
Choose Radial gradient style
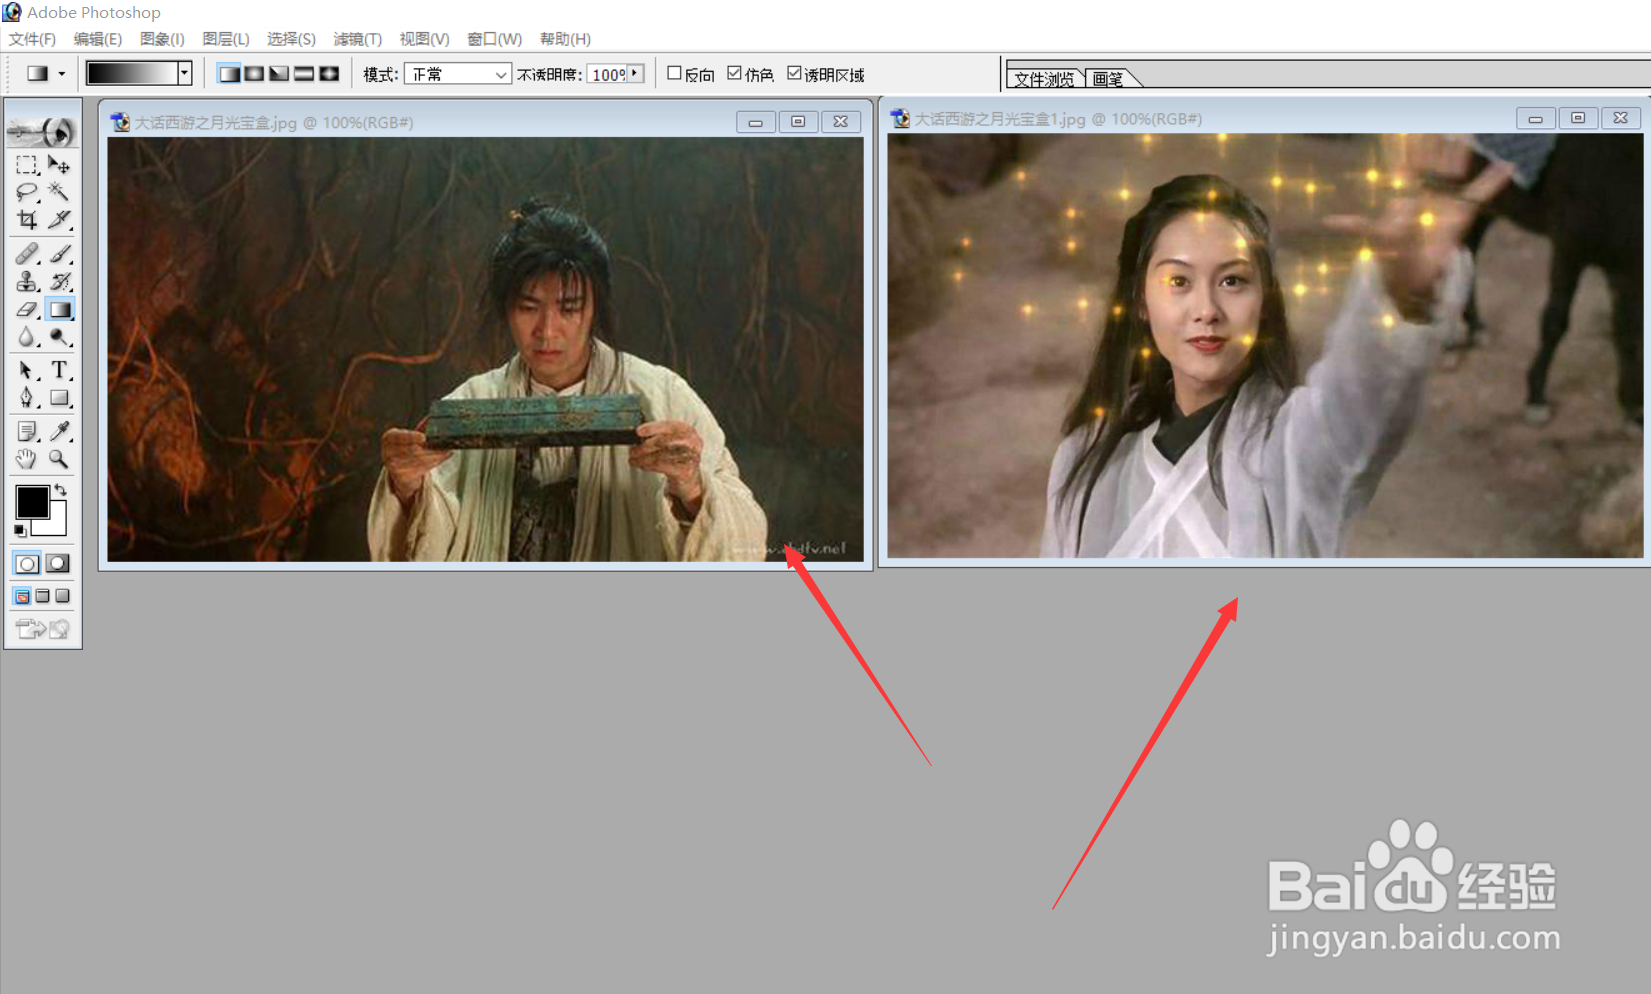pyautogui.click(x=254, y=73)
